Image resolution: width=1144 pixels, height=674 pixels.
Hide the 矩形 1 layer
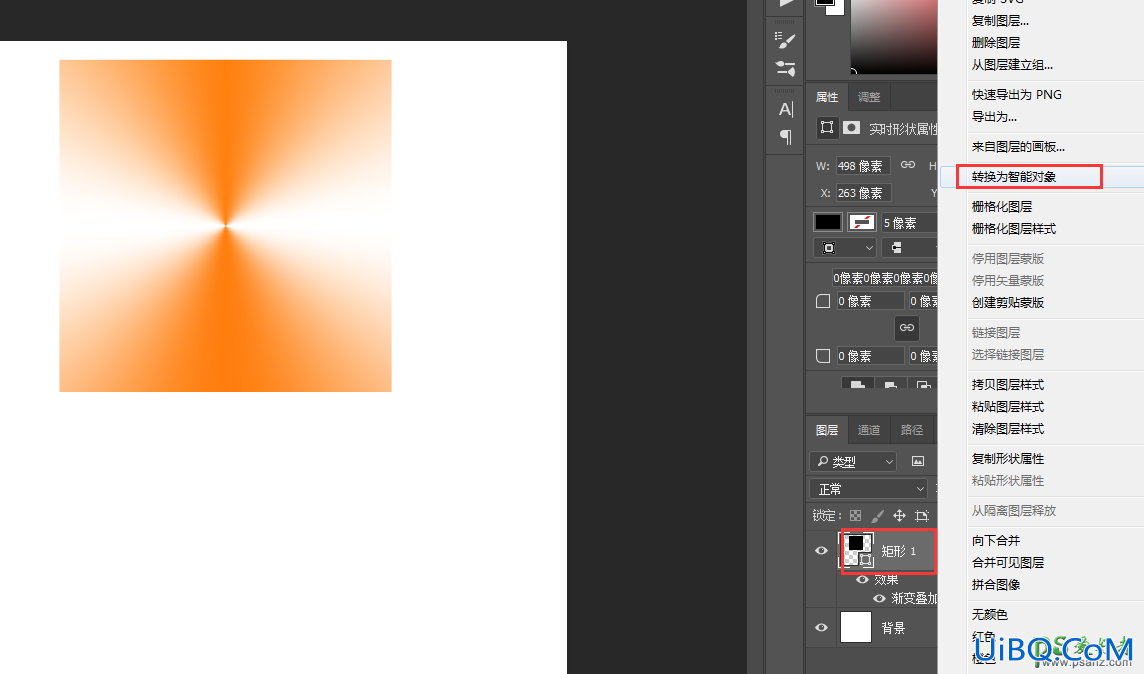822,551
